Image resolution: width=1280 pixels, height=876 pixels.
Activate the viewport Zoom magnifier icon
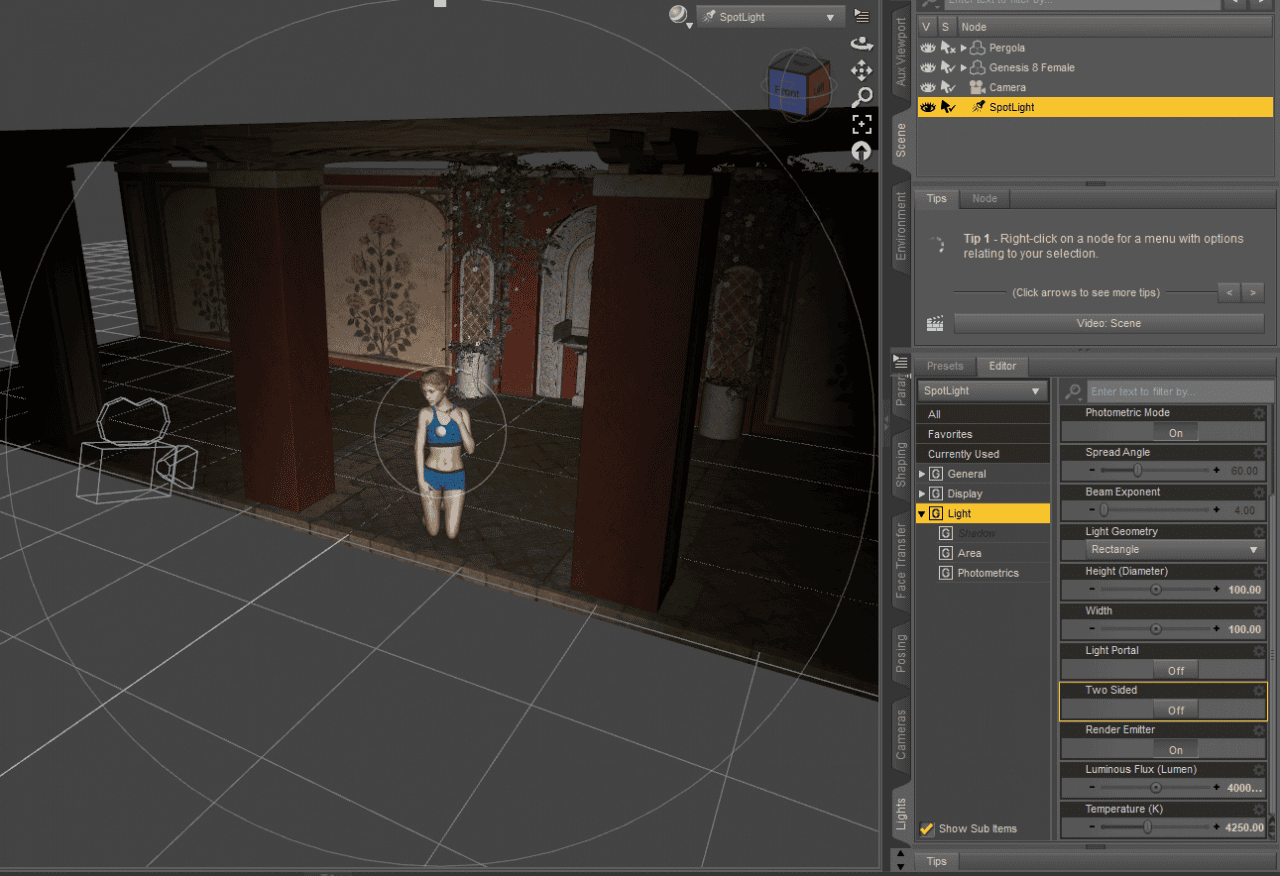(x=861, y=97)
